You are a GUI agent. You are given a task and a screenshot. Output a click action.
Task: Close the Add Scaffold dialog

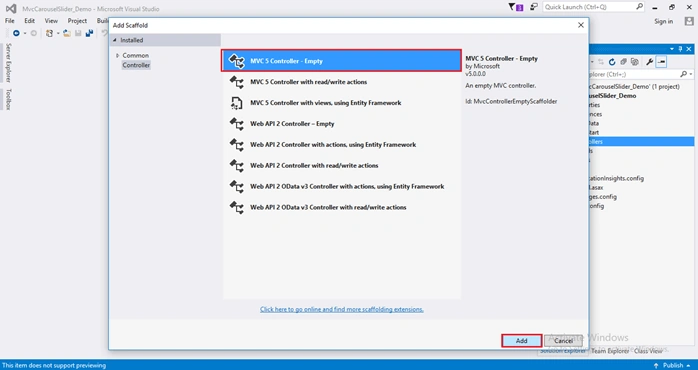[580, 25]
